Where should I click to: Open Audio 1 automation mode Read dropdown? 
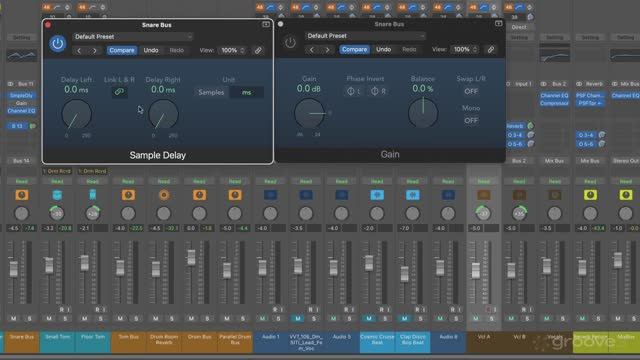[270, 181]
